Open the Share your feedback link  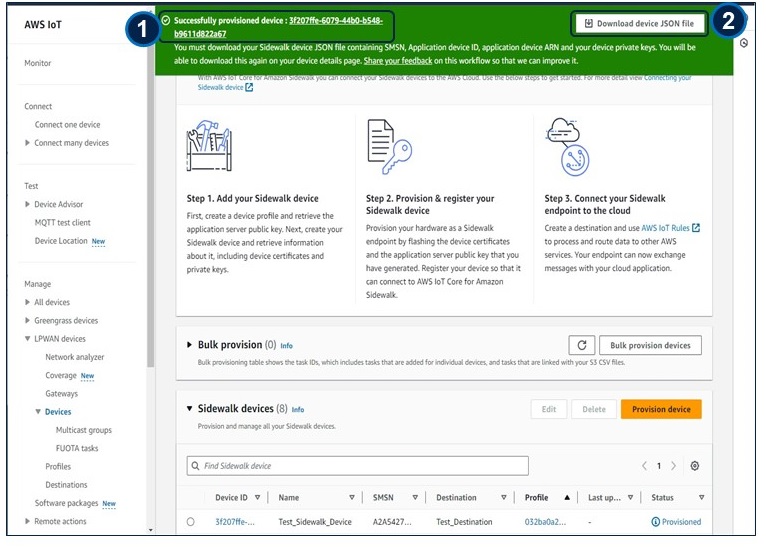[x=398, y=61]
